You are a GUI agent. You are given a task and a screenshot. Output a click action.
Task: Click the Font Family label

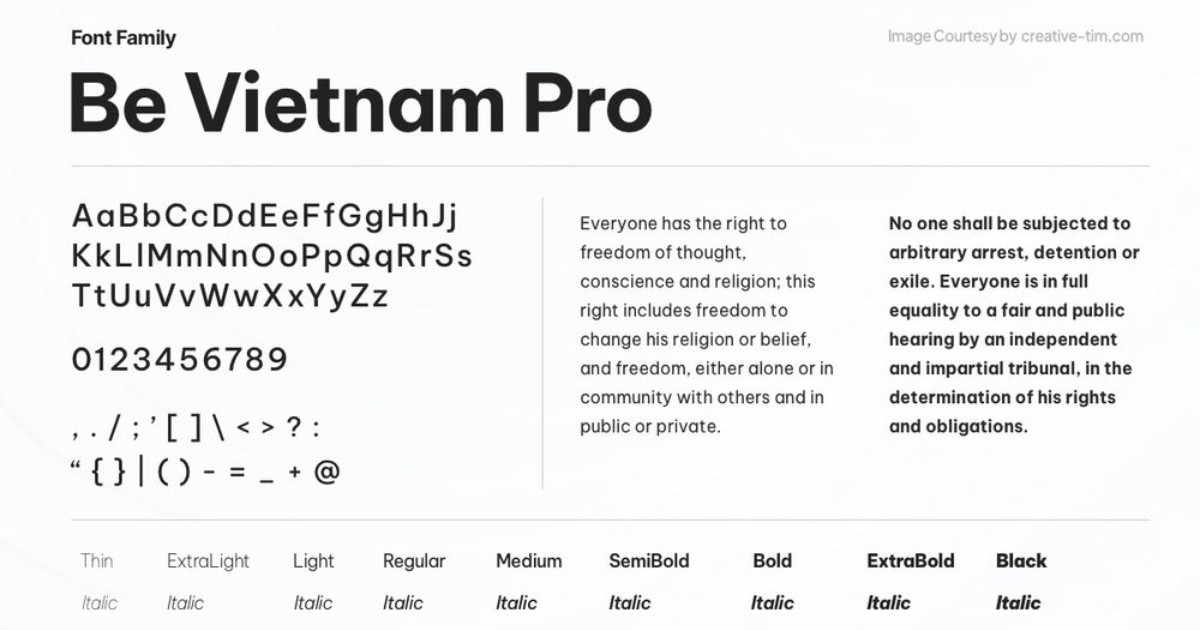point(124,38)
